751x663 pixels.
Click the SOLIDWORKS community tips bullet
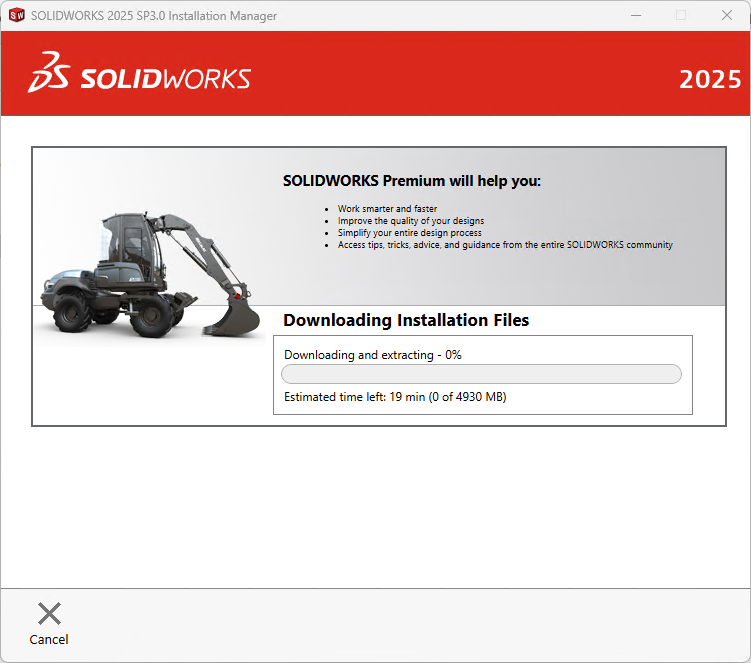(x=505, y=245)
